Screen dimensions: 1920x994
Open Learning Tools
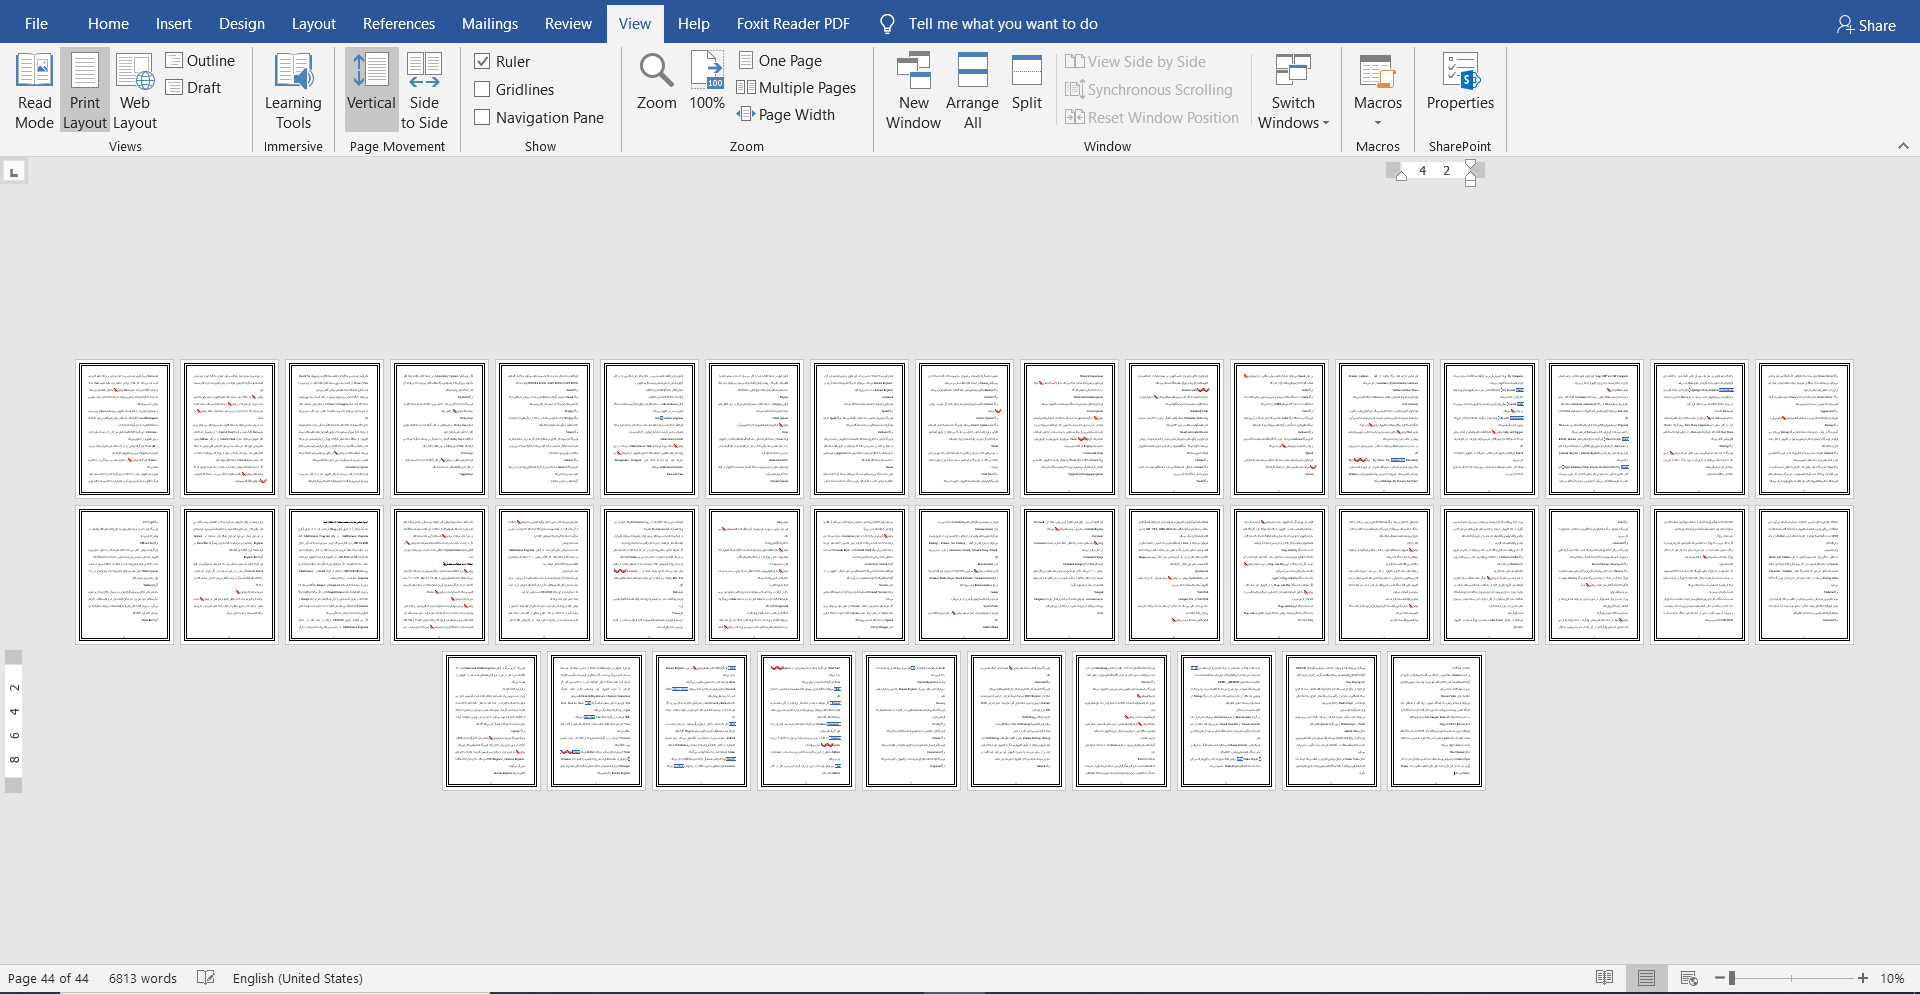click(293, 91)
